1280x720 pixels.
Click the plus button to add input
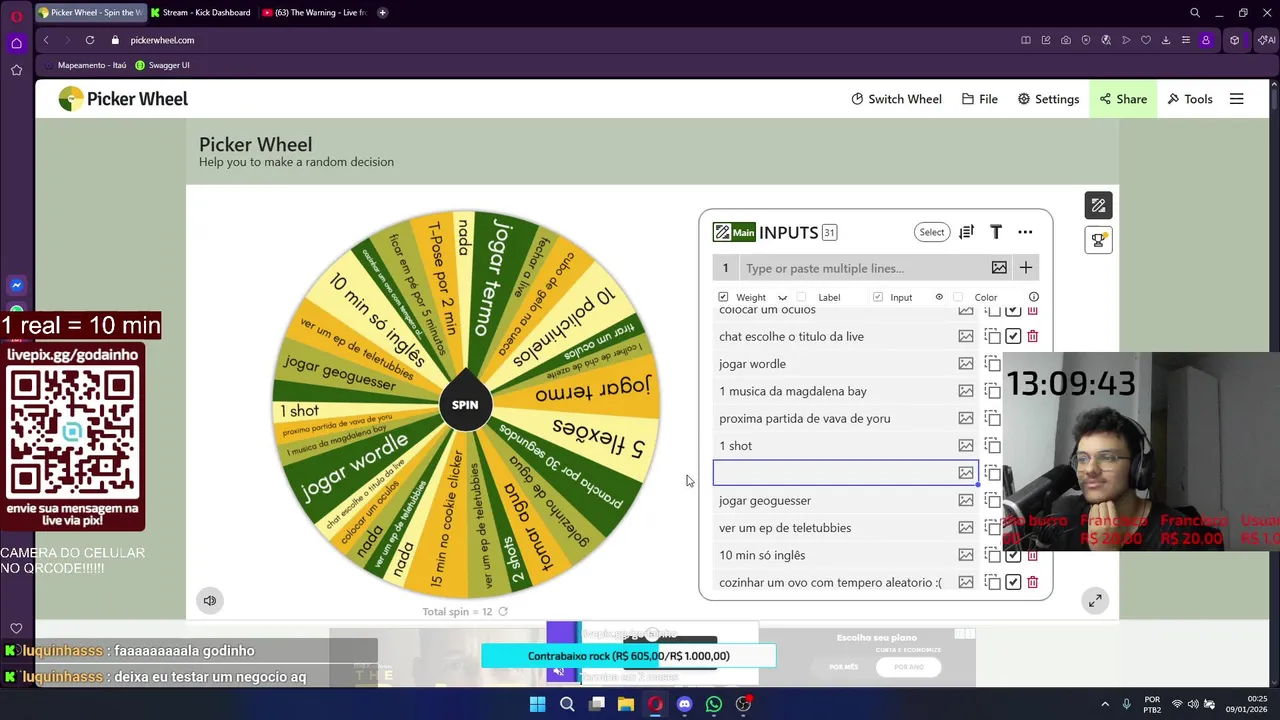pos(1025,268)
